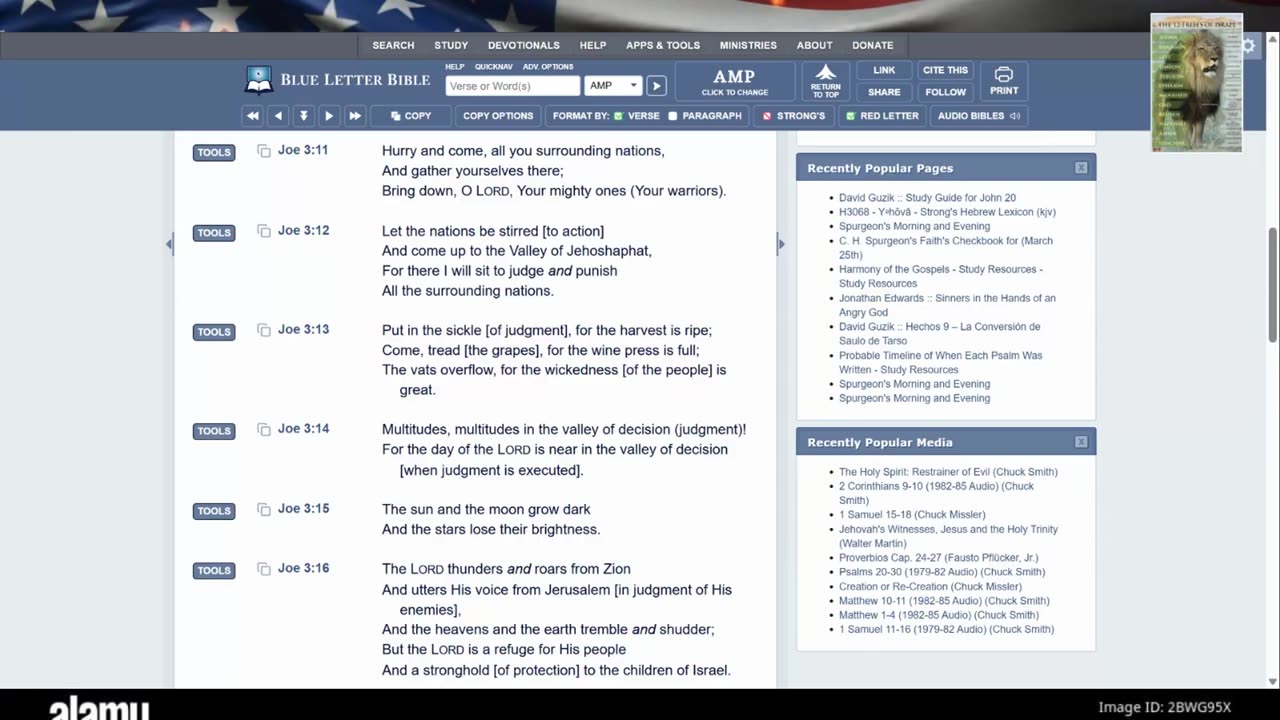Open the lion book cover thumbnail
This screenshot has width=1280, height=720.
(1196, 83)
